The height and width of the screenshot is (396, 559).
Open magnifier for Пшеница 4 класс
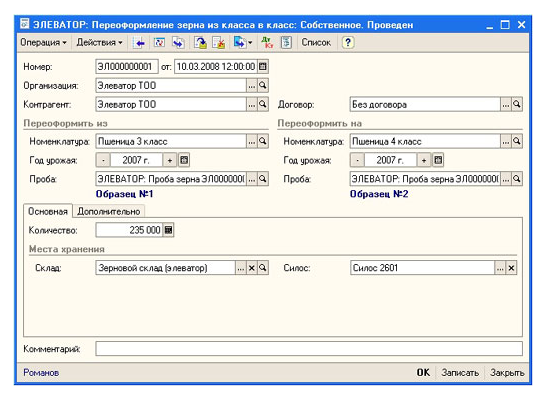click(x=517, y=142)
